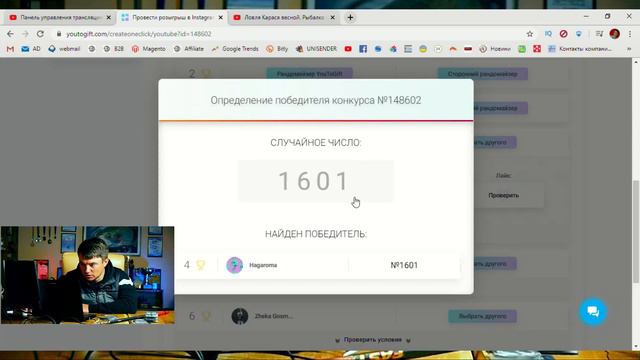Open the UNISENDER bookmark
This screenshot has height=360, width=640.
pos(316,49)
